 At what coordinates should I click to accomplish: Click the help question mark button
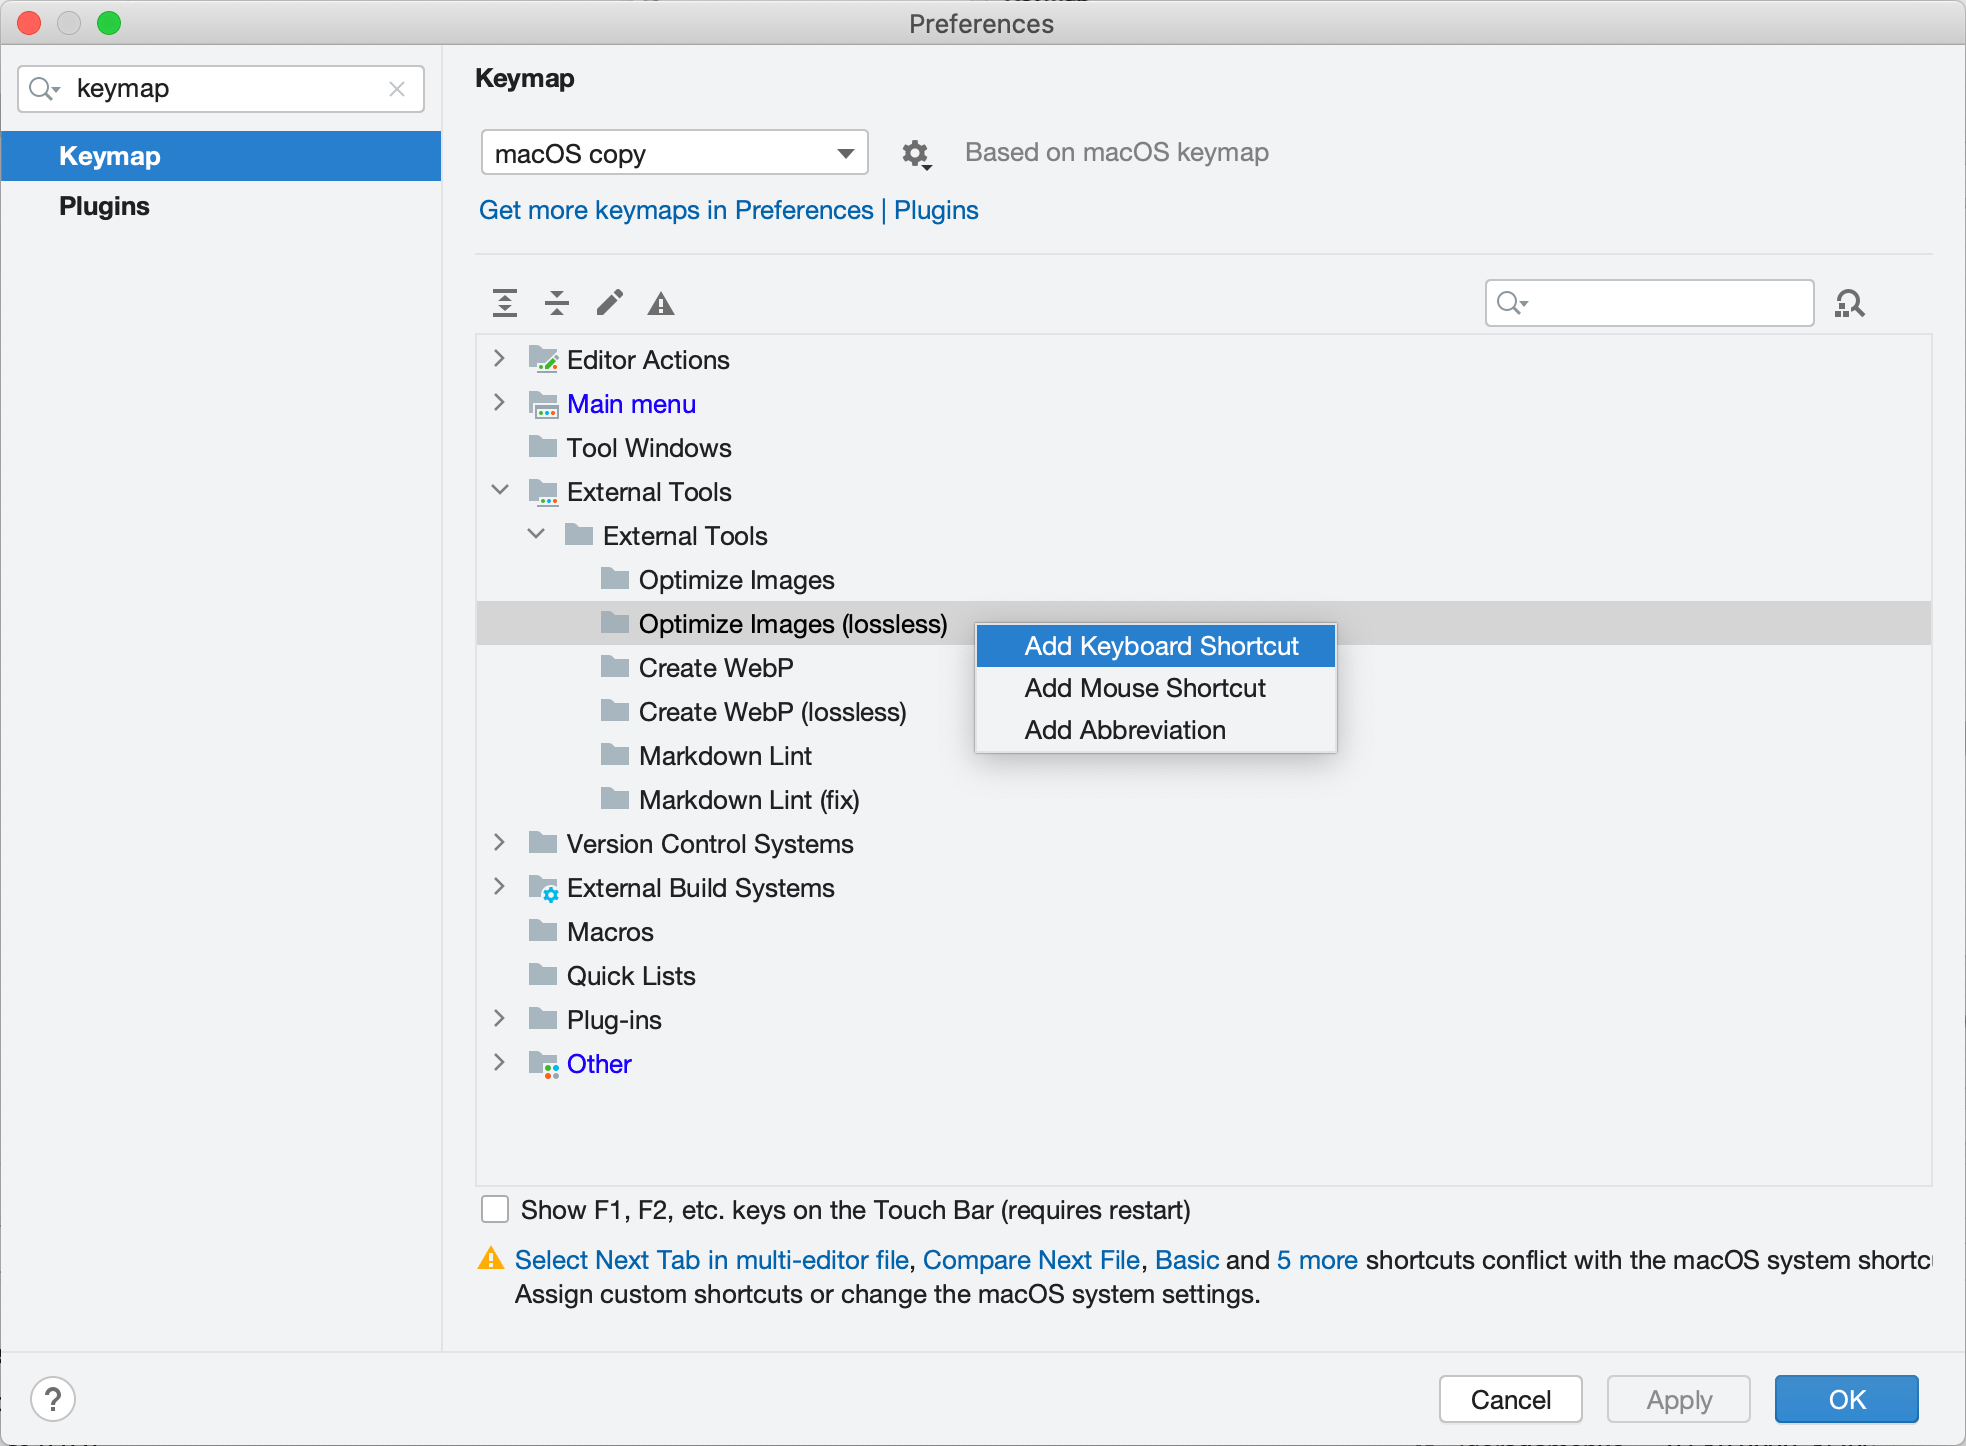[53, 1398]
